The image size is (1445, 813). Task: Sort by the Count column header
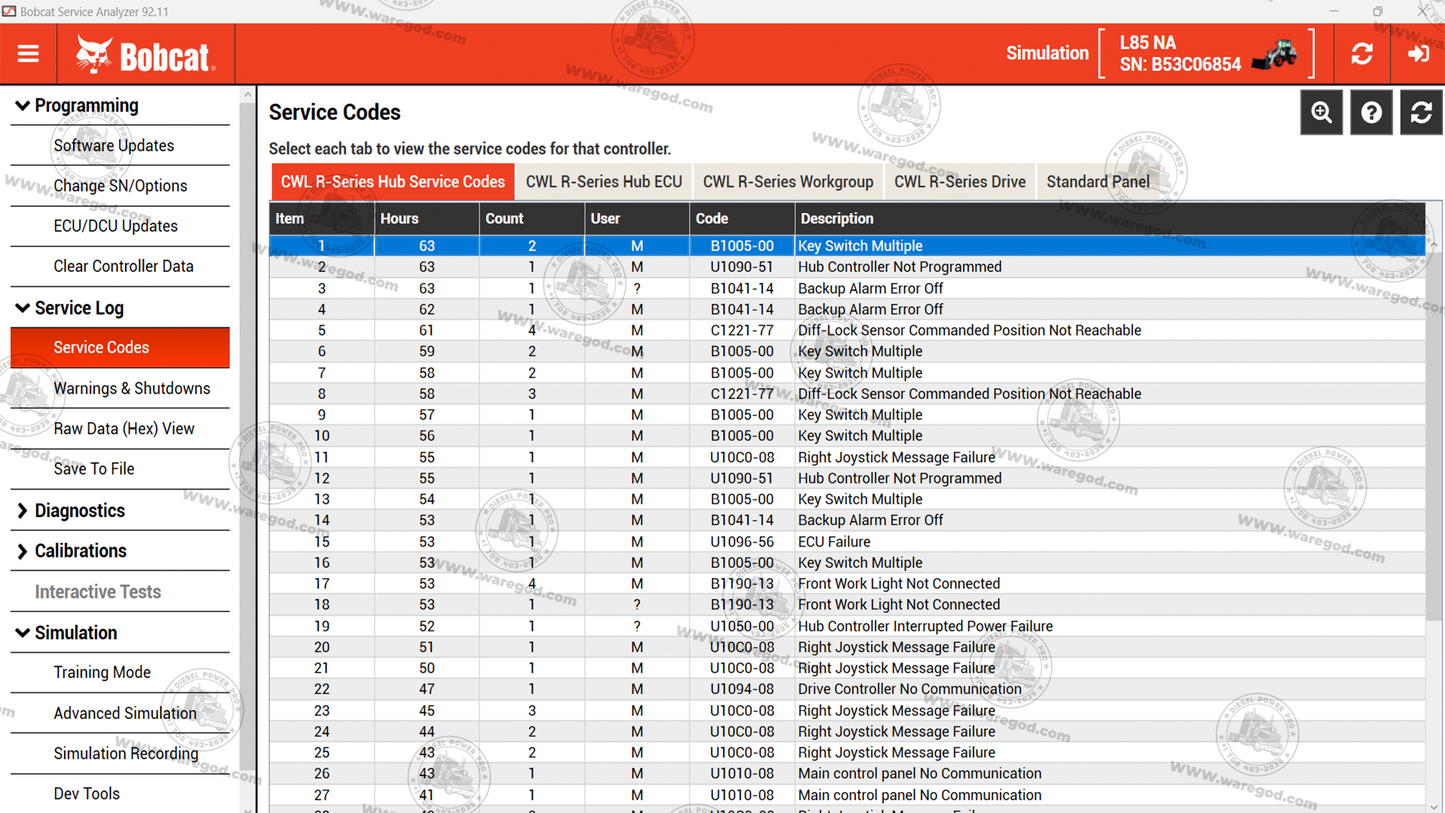[x=532, y=218]
